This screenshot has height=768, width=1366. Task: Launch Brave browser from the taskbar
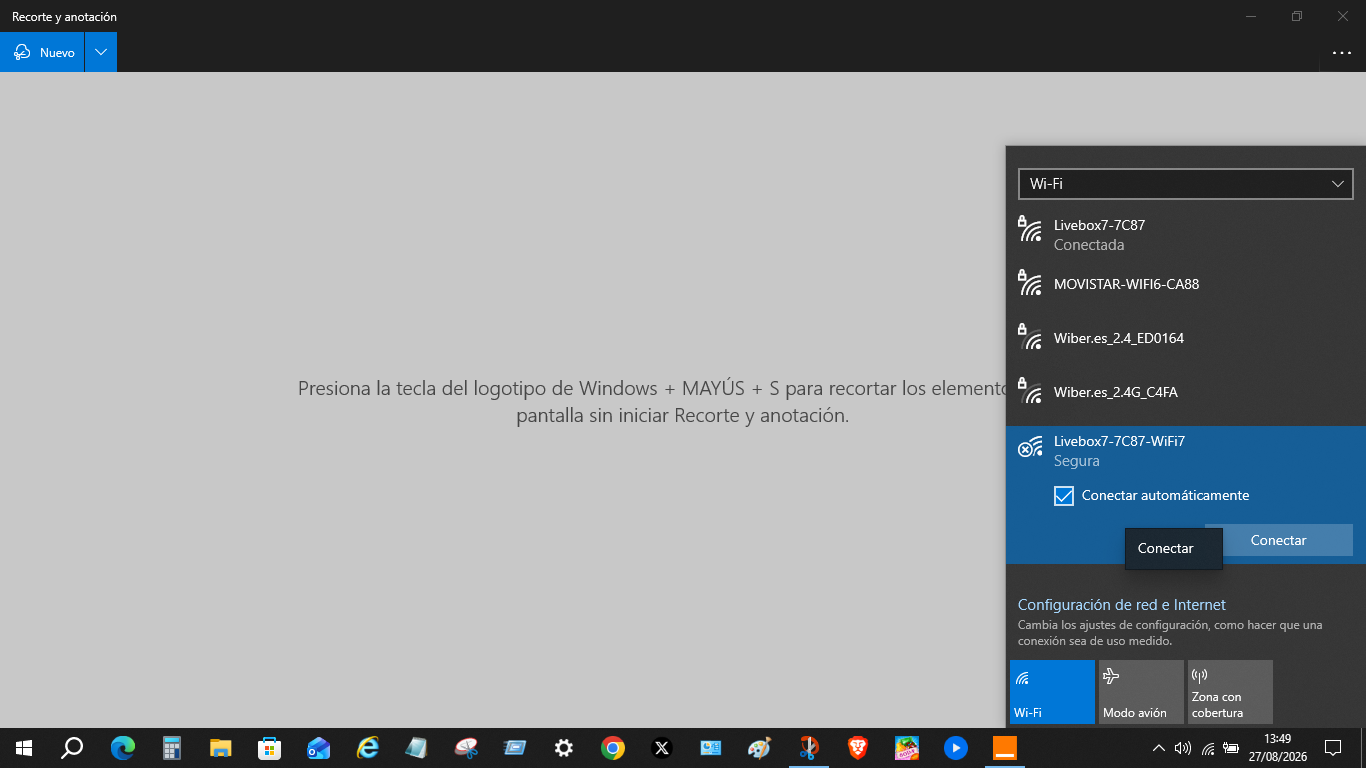(x=858, y=748)
